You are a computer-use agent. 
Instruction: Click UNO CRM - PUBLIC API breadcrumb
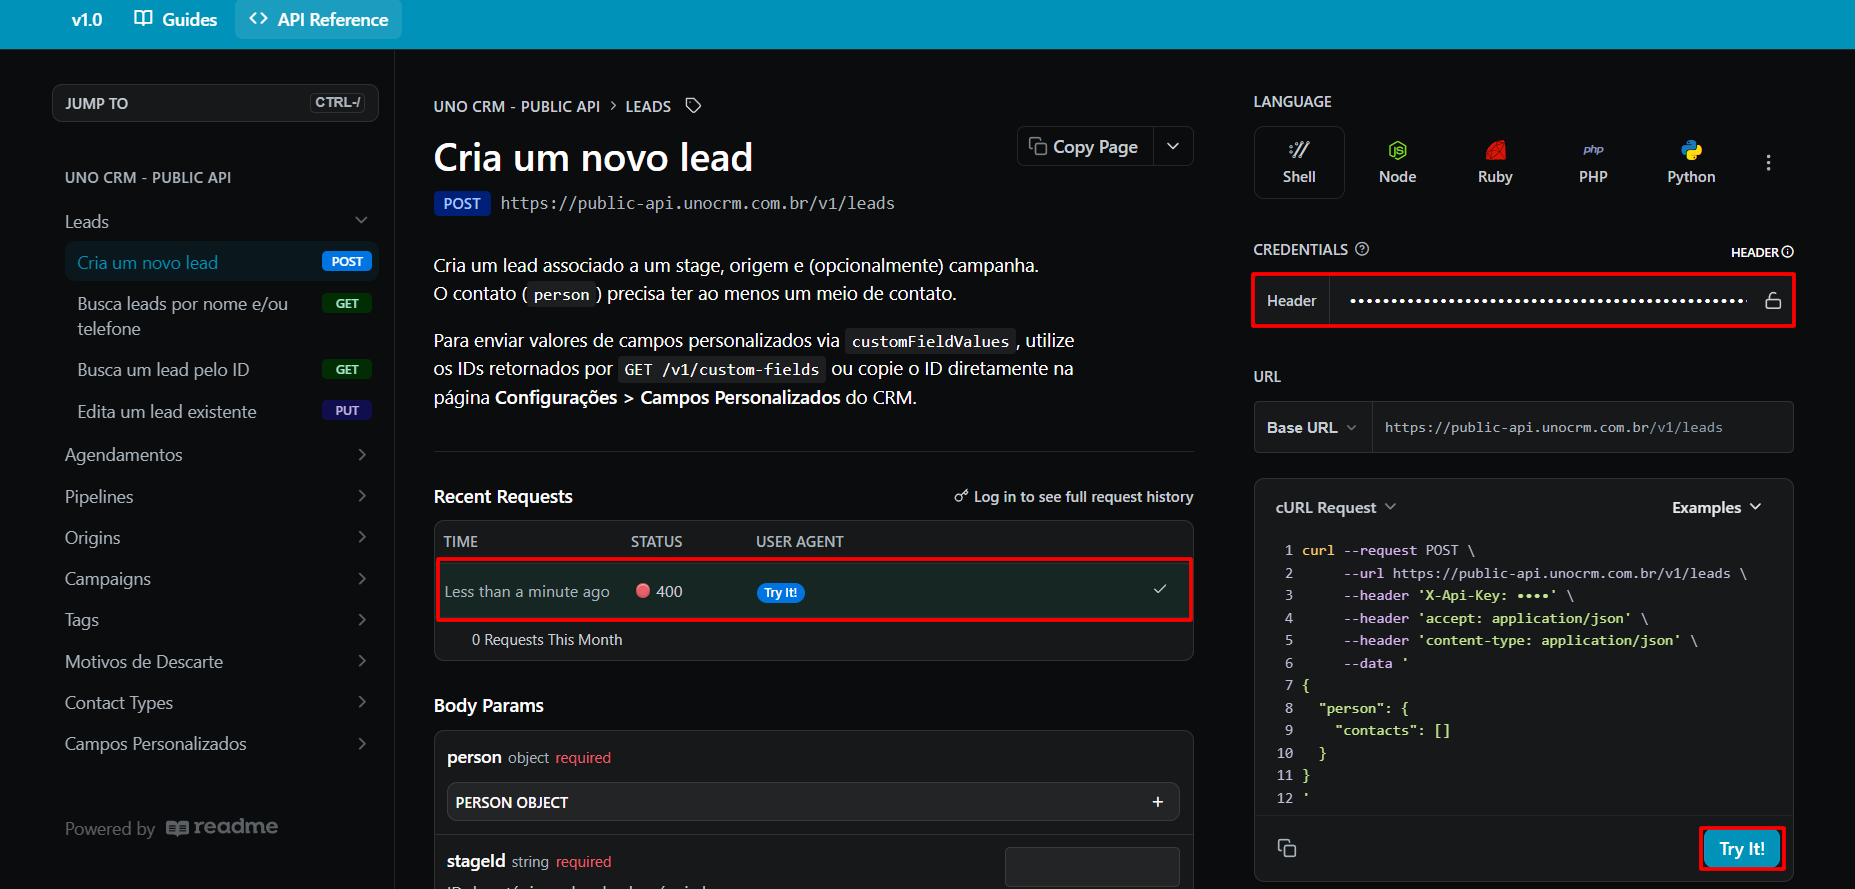(x=517, y=106)
